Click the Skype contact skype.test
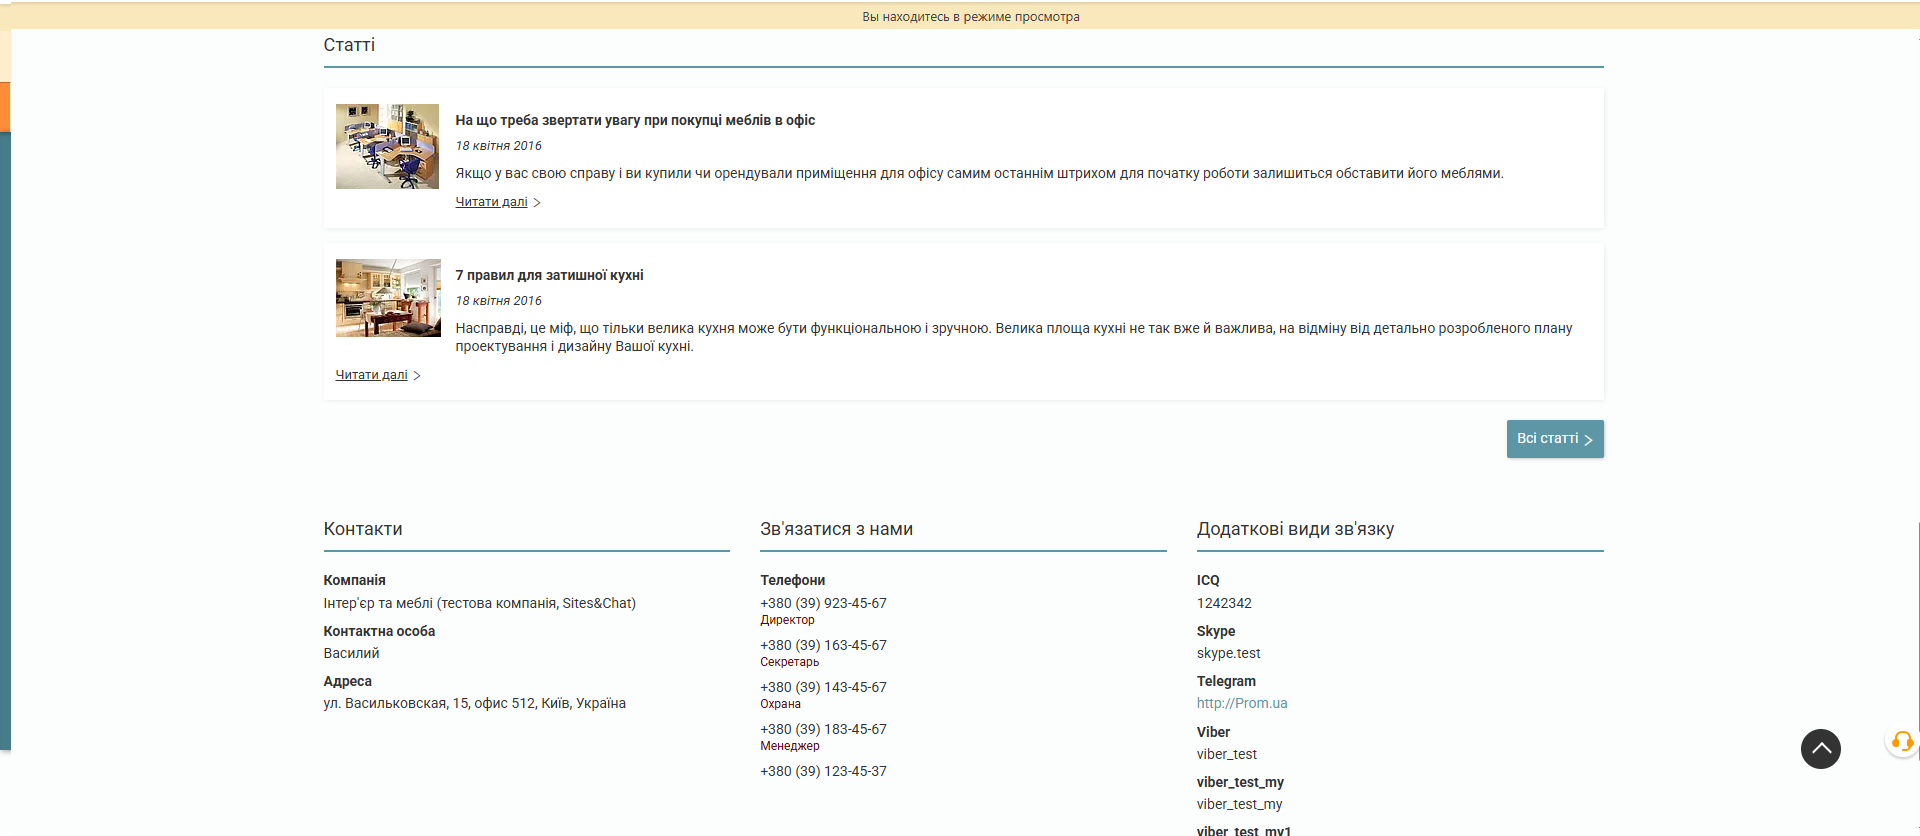 tap(1228, 653)
